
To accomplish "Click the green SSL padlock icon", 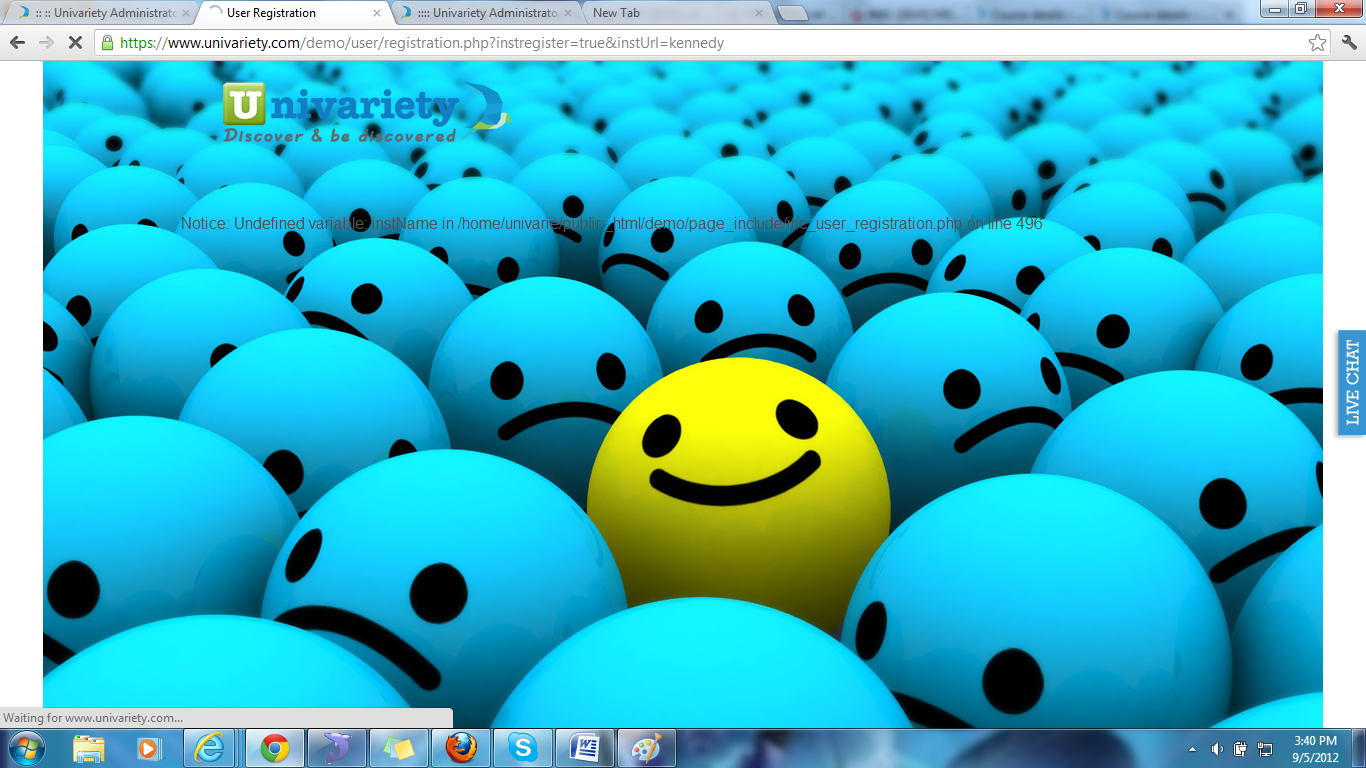I will (x=107, y=43).
